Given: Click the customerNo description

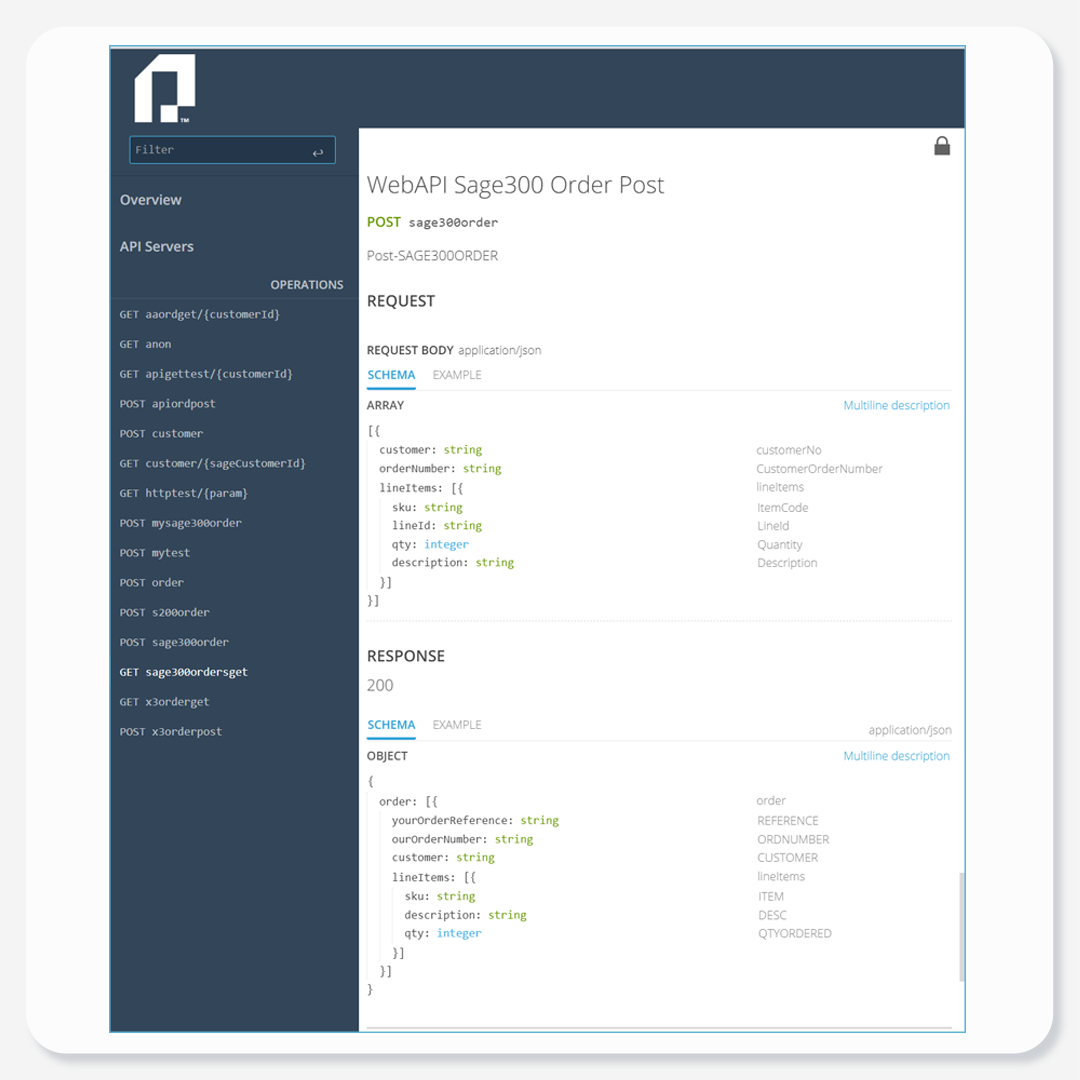Looking at the screenshot, I should pyautogui.click(x=789, y=450).
